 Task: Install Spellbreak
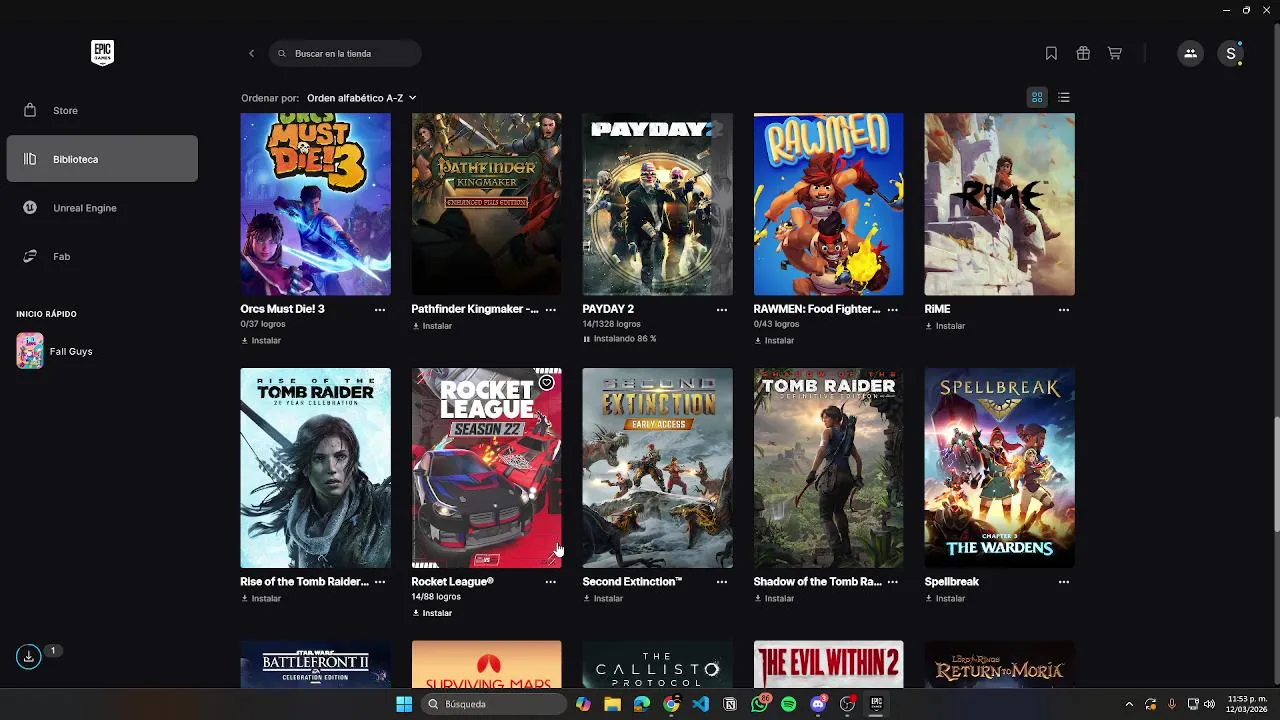pos(945,598)
